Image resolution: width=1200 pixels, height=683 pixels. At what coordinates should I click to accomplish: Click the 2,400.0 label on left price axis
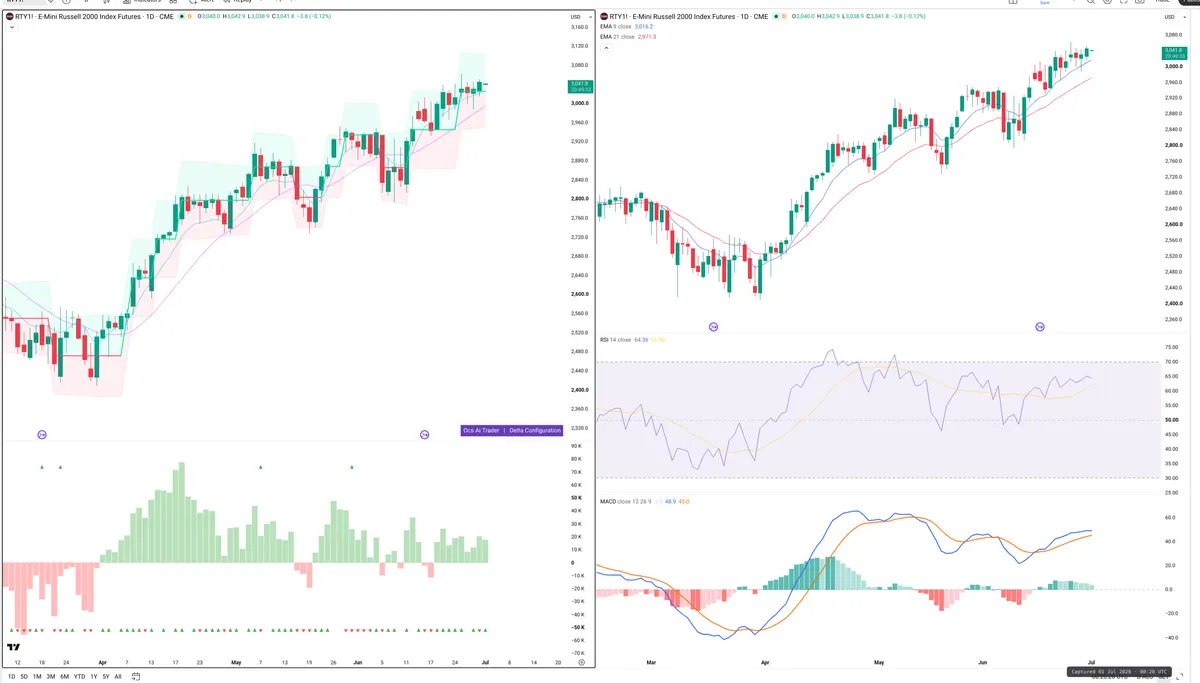[579, 390]
